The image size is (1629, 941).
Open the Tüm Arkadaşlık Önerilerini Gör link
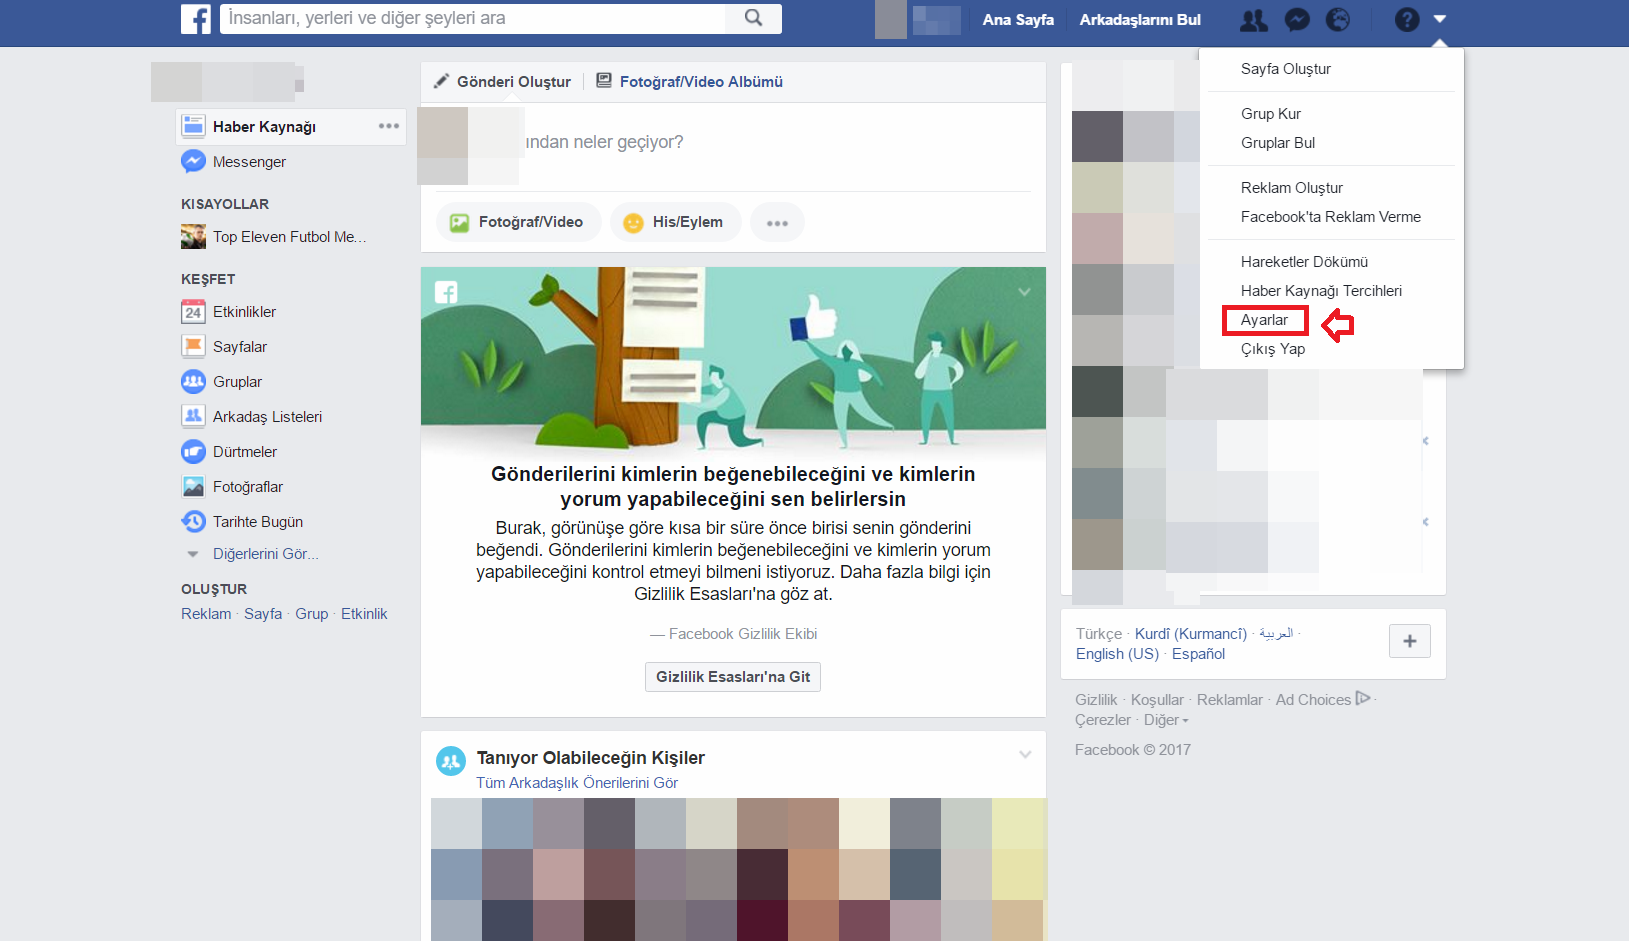[577, 783]
